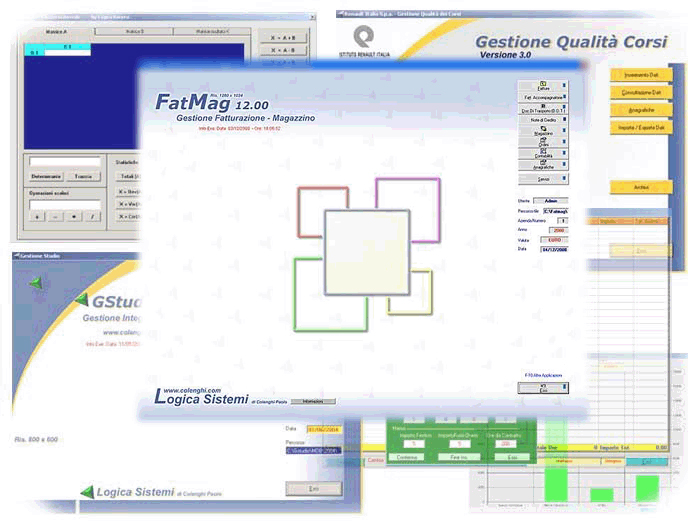Click the Percorso file field in FatMag
The height and width of the screenshot is (525, 700).
[x=555, y=211]
